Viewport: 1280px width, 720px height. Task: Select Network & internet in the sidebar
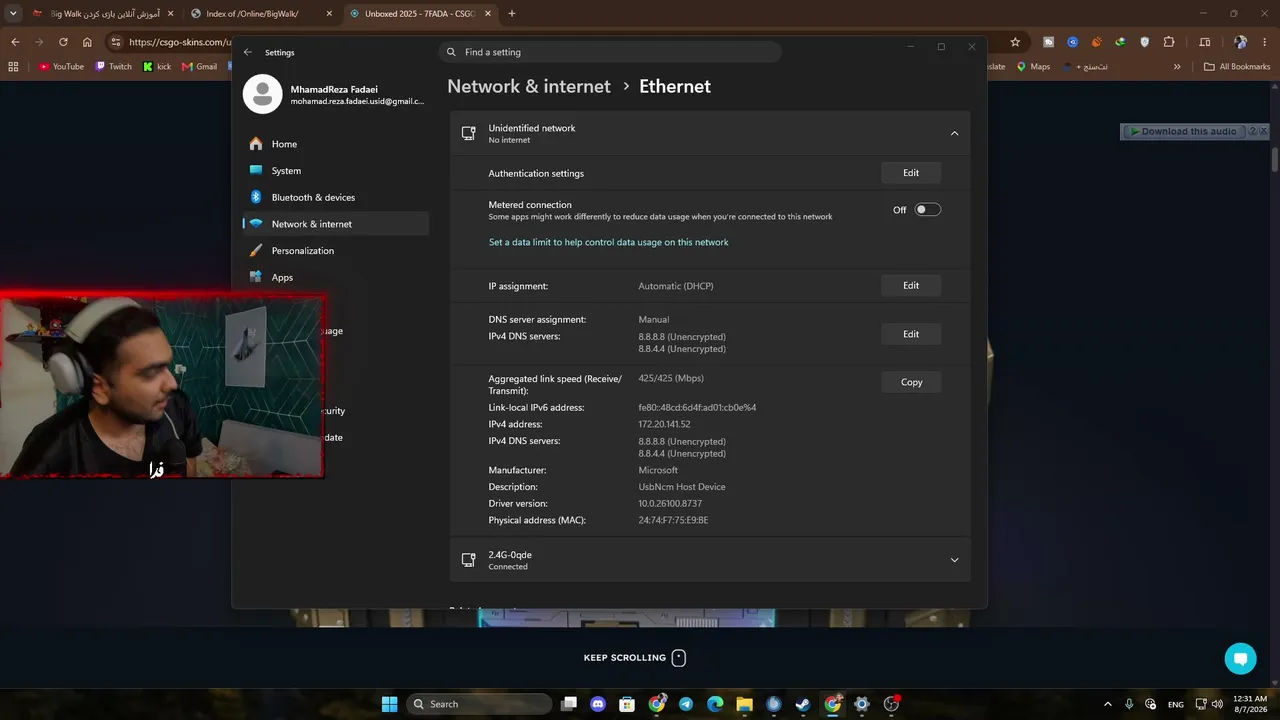[336, 224]
